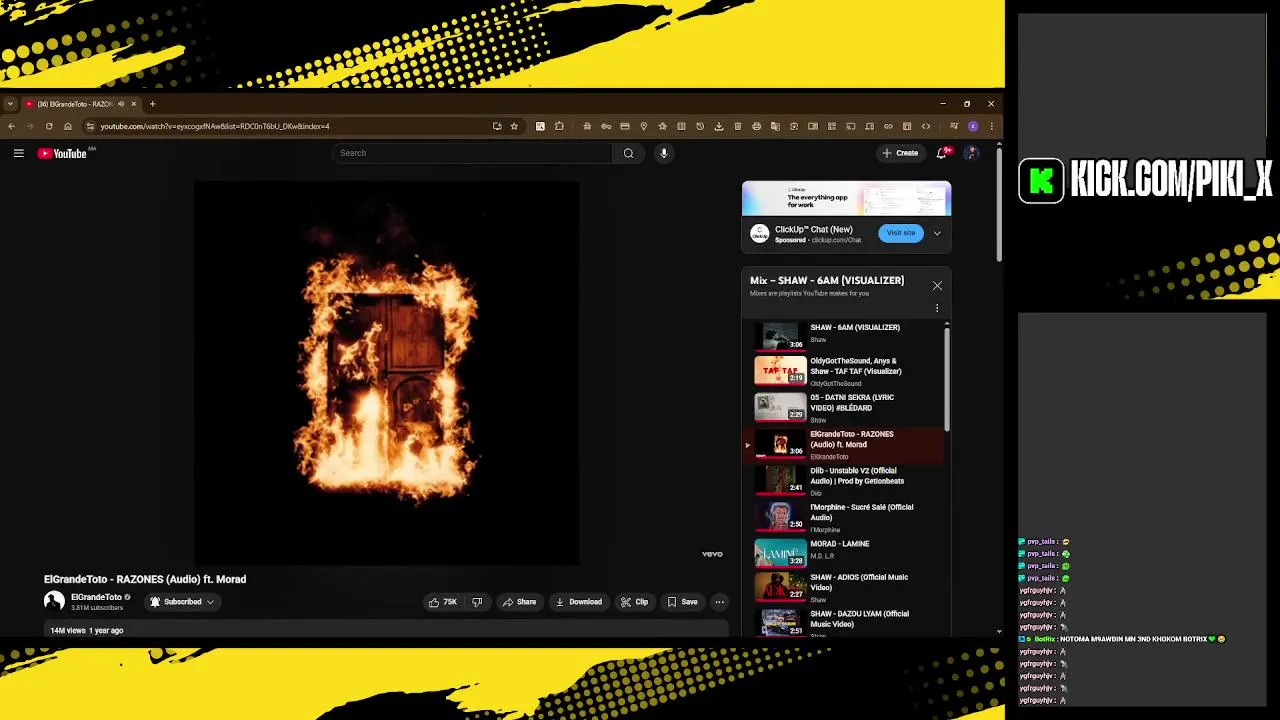Close the ElGrandeToto RAZONES browser tab
The image size is (1280, 720).
pyautogui.click(x=133, y=104)
